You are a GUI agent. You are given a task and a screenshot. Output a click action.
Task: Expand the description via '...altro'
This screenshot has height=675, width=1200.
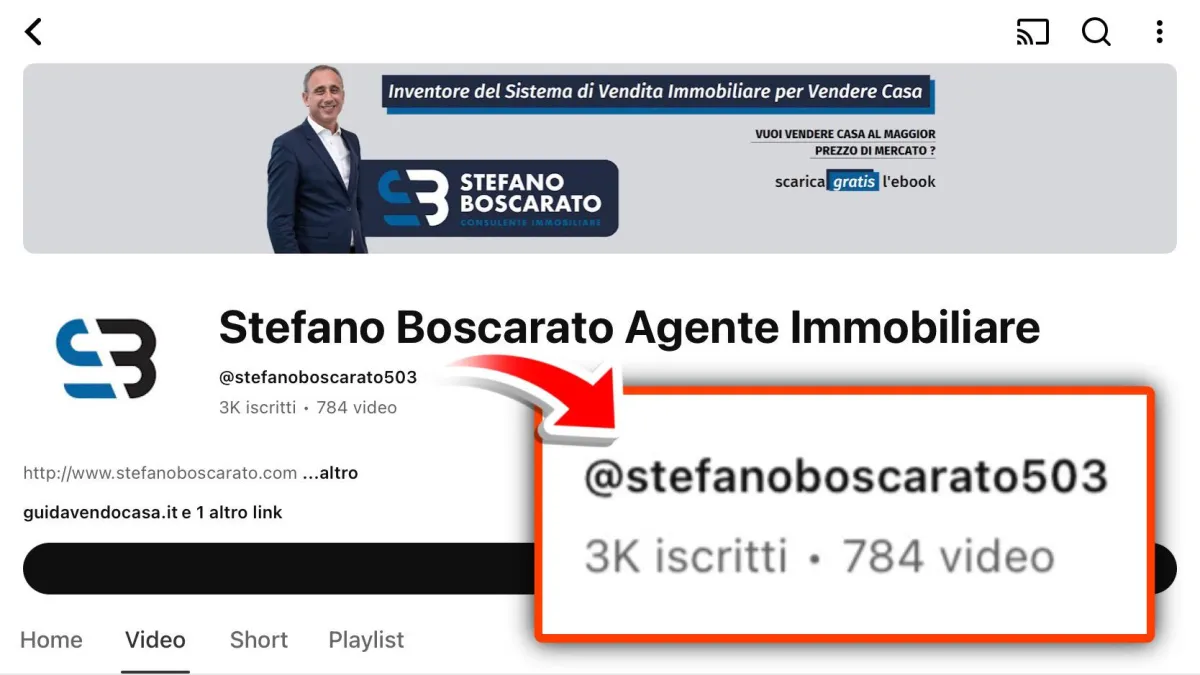click(330, 473)
